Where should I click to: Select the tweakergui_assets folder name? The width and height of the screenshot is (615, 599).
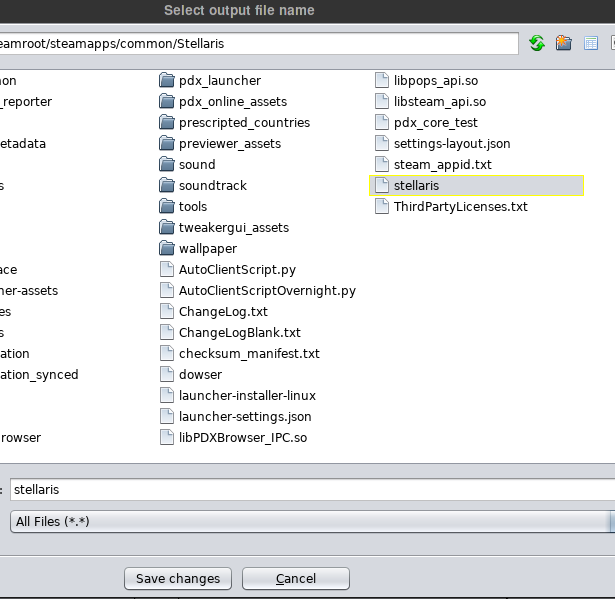(234, 228)
